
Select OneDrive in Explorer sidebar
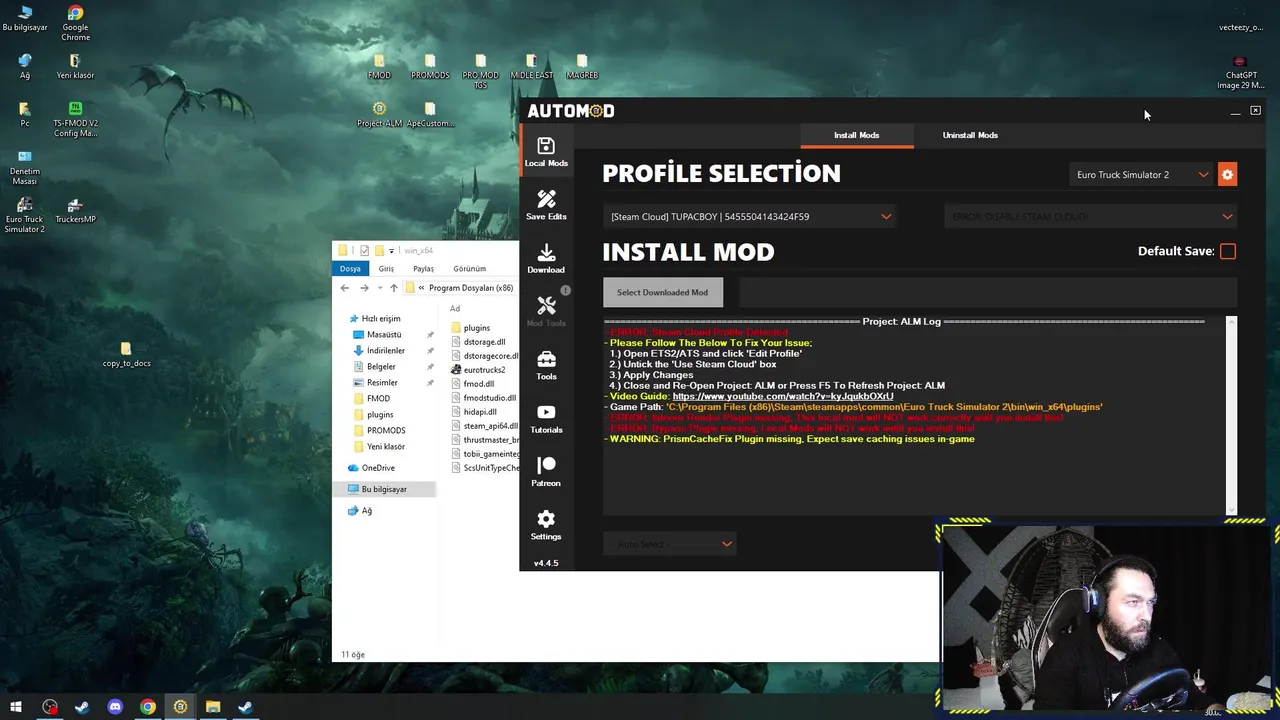pos(378,468)
